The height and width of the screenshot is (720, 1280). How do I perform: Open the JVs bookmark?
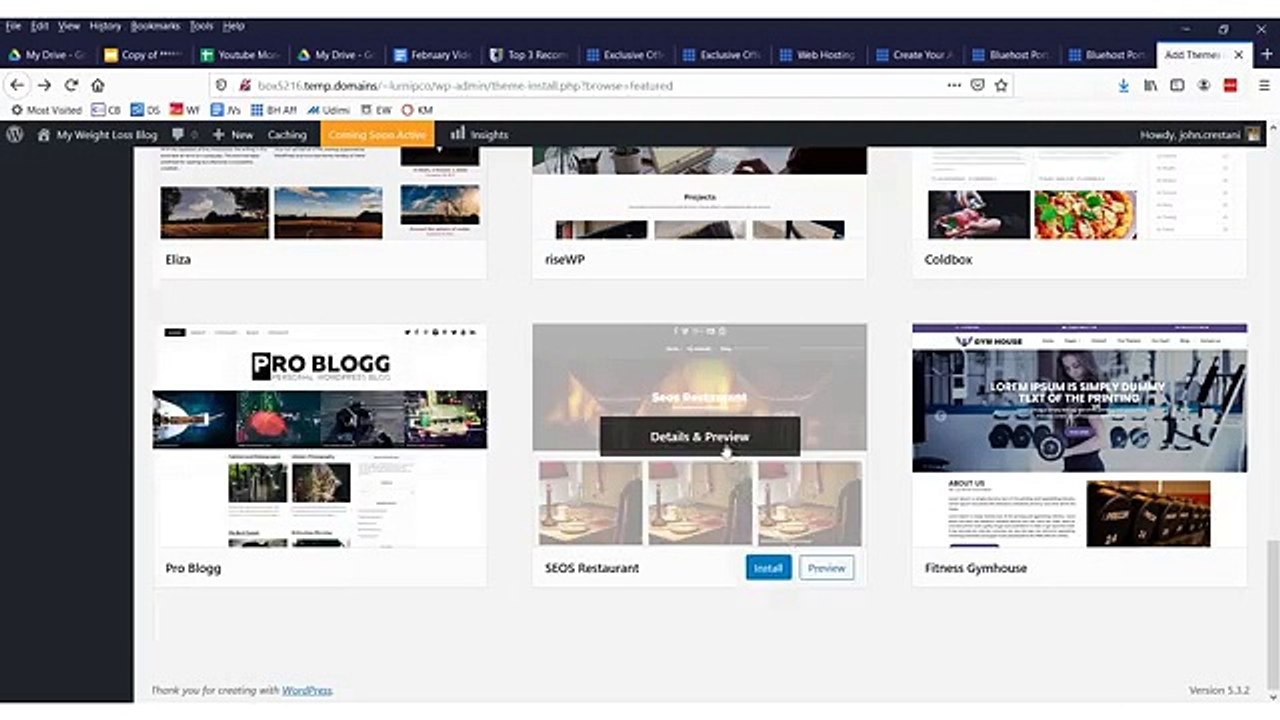(x=226, y=110)
